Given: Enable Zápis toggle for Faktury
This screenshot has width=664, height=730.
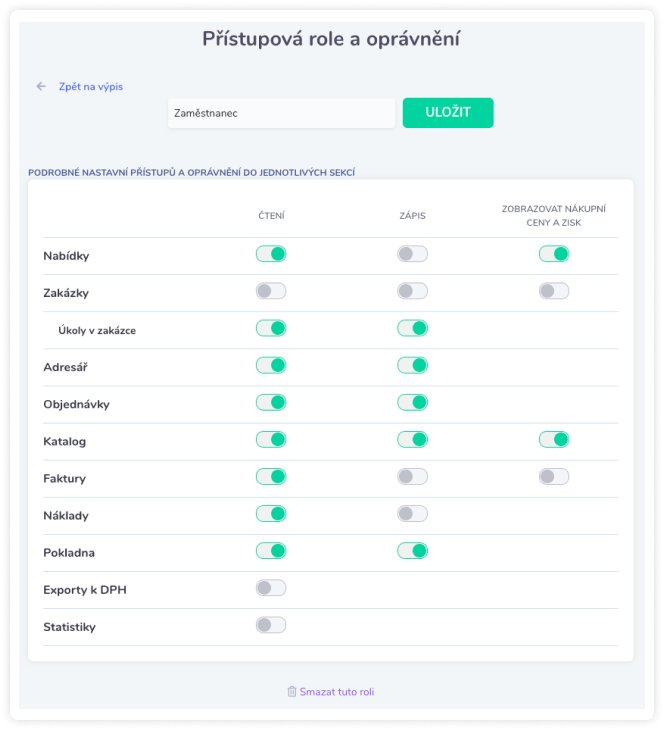Looking at the screenshot, I should [413, 476].
